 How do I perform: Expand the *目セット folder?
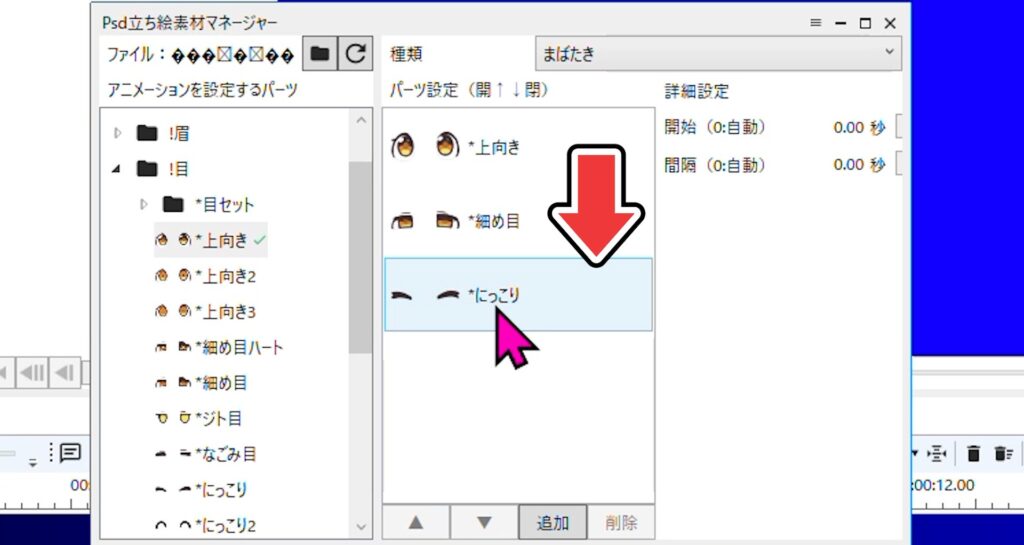[143, 204]
